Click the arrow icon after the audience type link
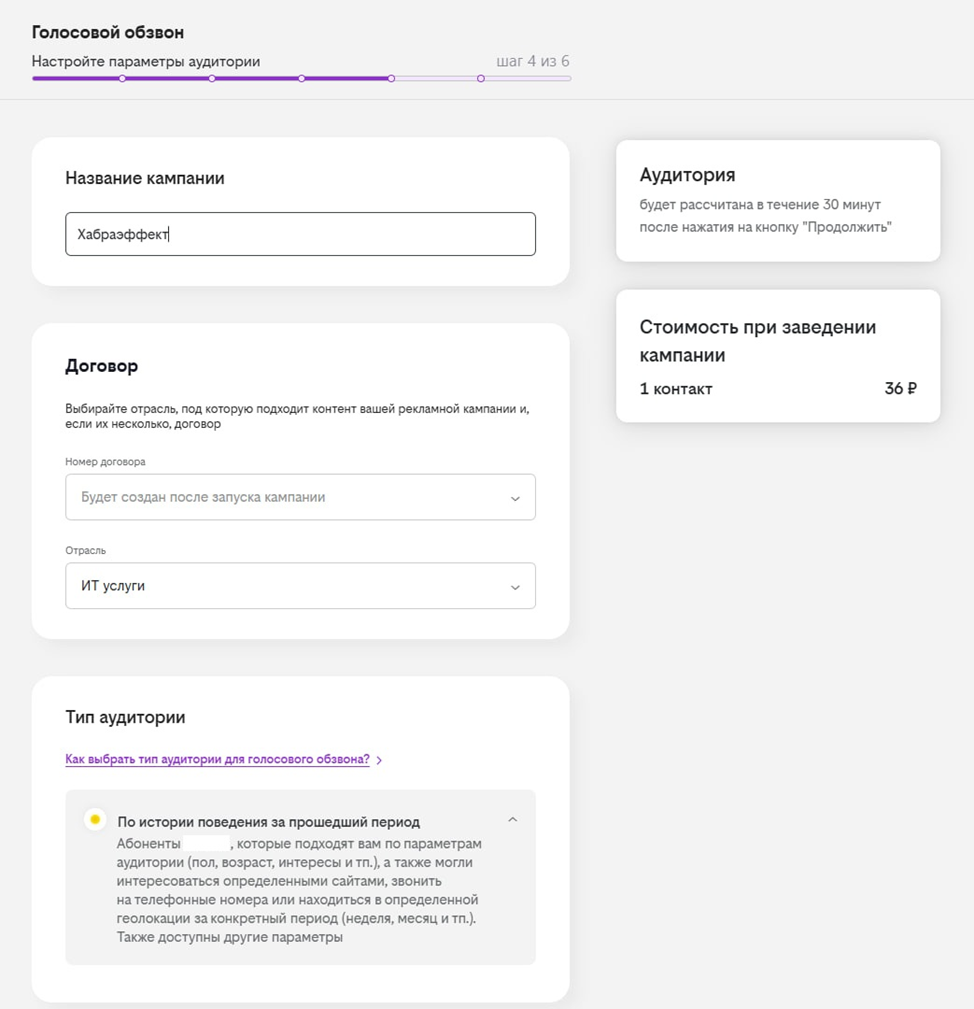The image size is (974, 1009). coord(380,761)
